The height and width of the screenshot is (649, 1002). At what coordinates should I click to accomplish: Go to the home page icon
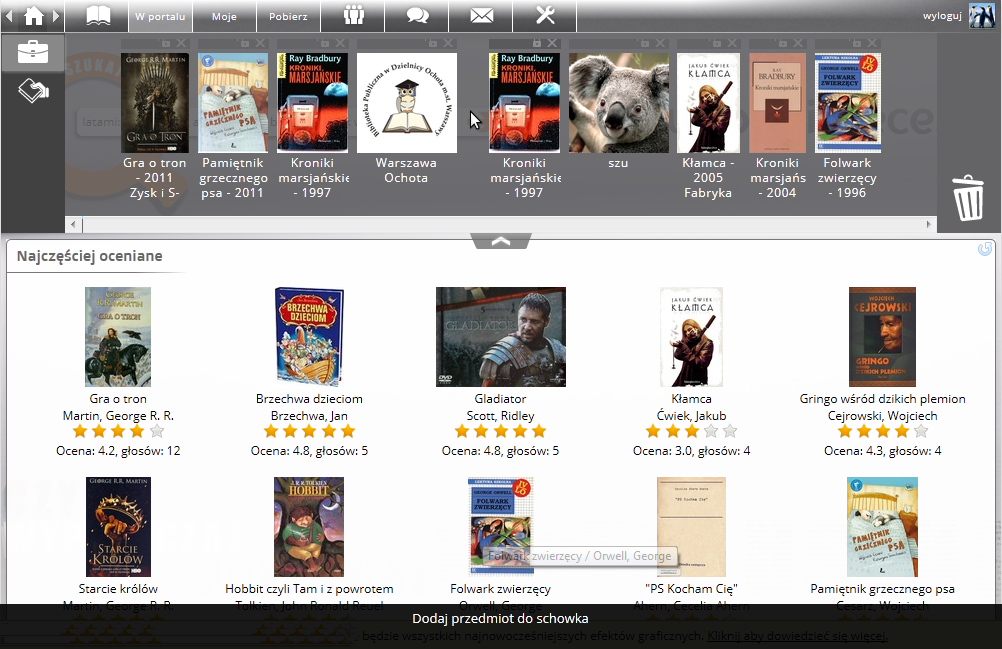34,15
